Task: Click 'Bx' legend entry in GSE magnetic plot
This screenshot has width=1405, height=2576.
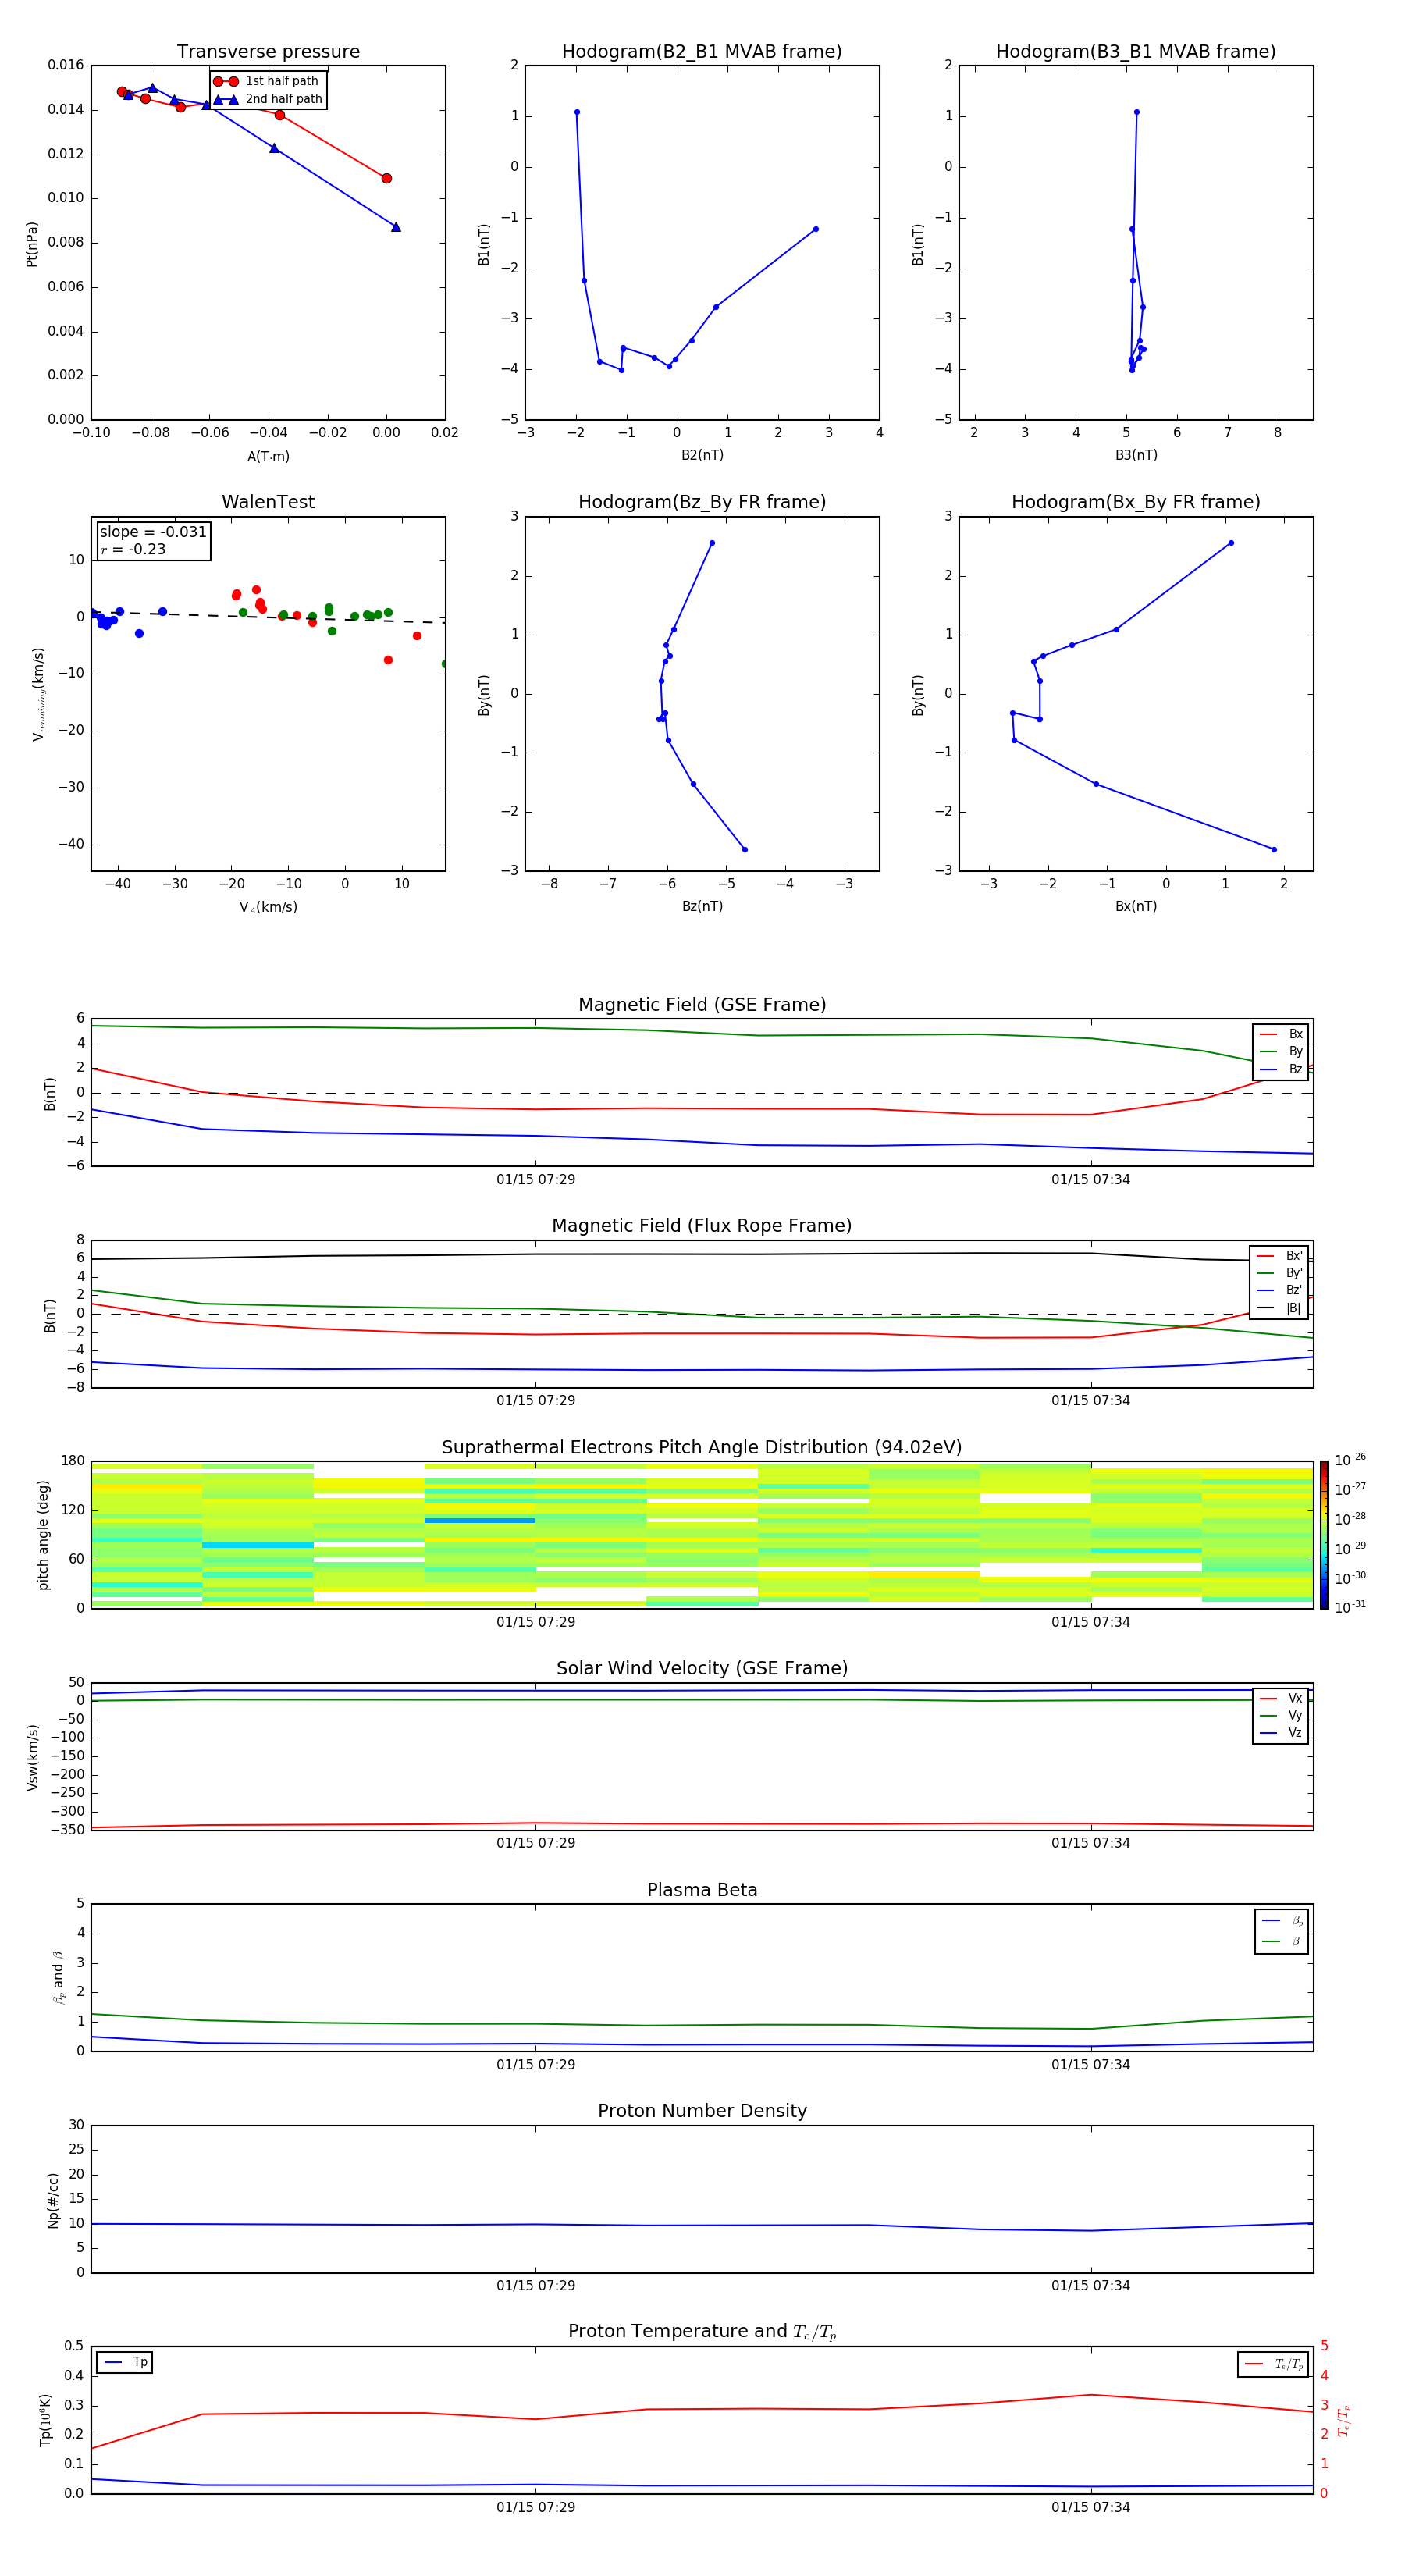Action: point(1281,1034)
